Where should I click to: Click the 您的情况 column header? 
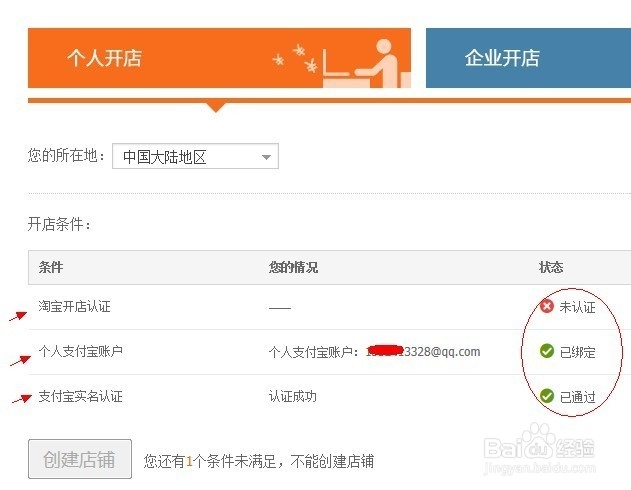(293, 267)
